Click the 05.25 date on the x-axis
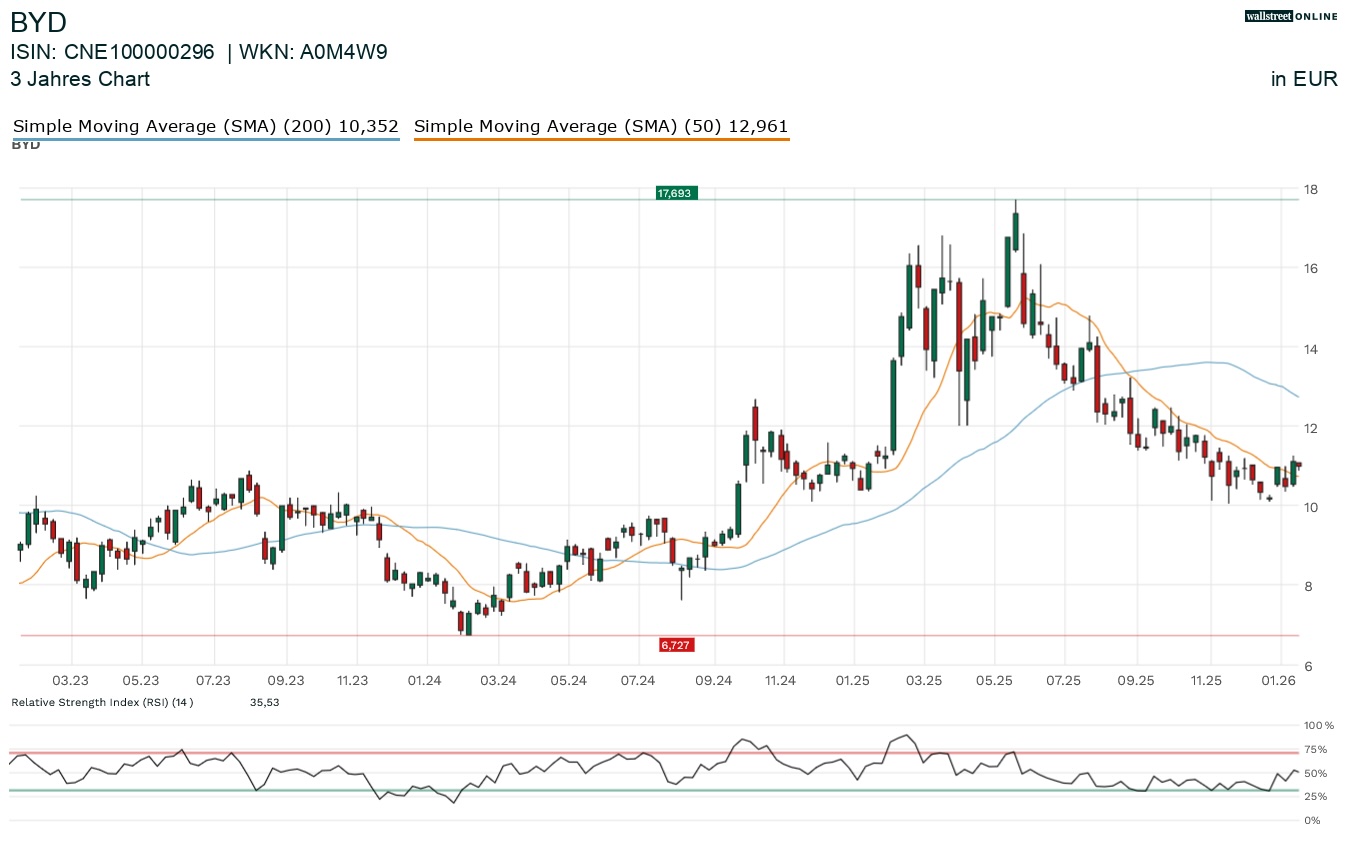 click(993, 680)
